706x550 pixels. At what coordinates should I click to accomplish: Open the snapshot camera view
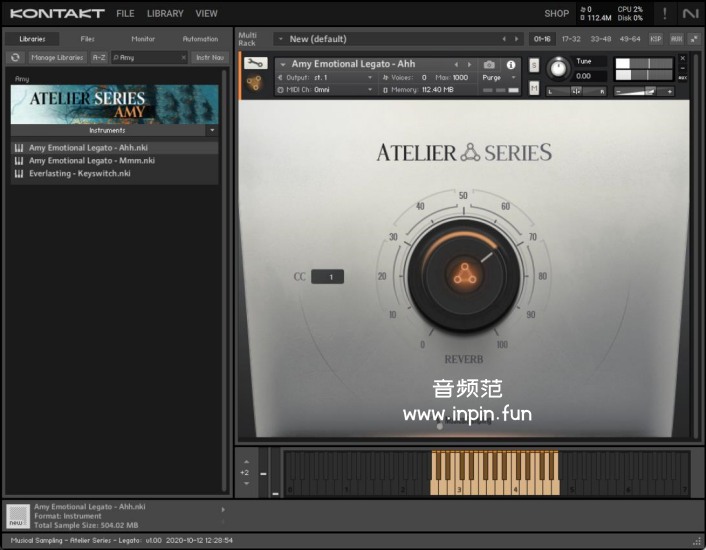[489, 65]
